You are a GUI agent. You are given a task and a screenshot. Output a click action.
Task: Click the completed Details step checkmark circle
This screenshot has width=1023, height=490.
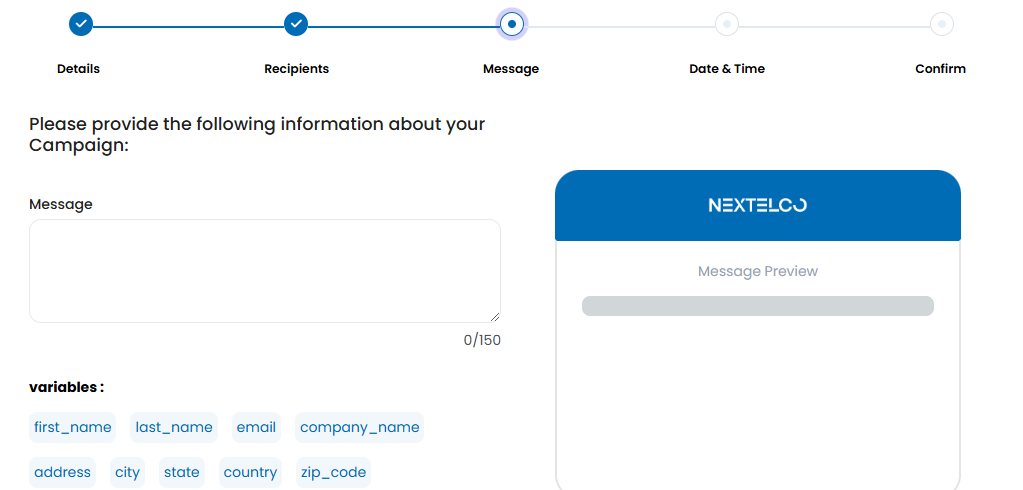[81, 24]
